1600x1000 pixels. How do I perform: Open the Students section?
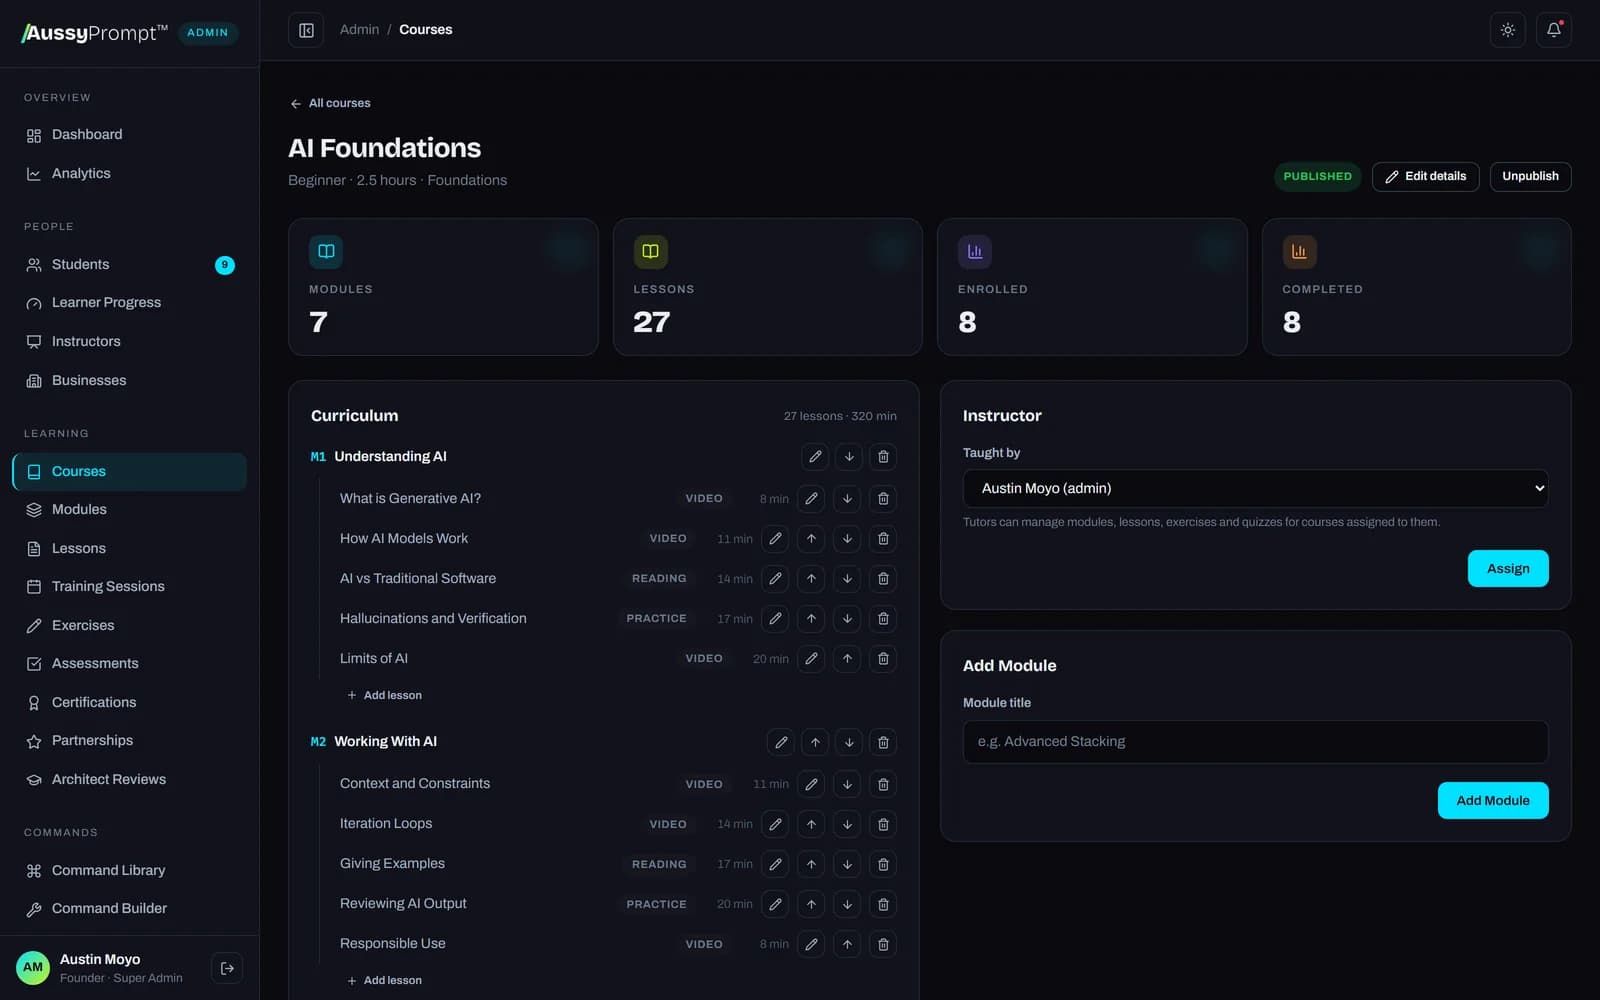click(x=129, y=264)
